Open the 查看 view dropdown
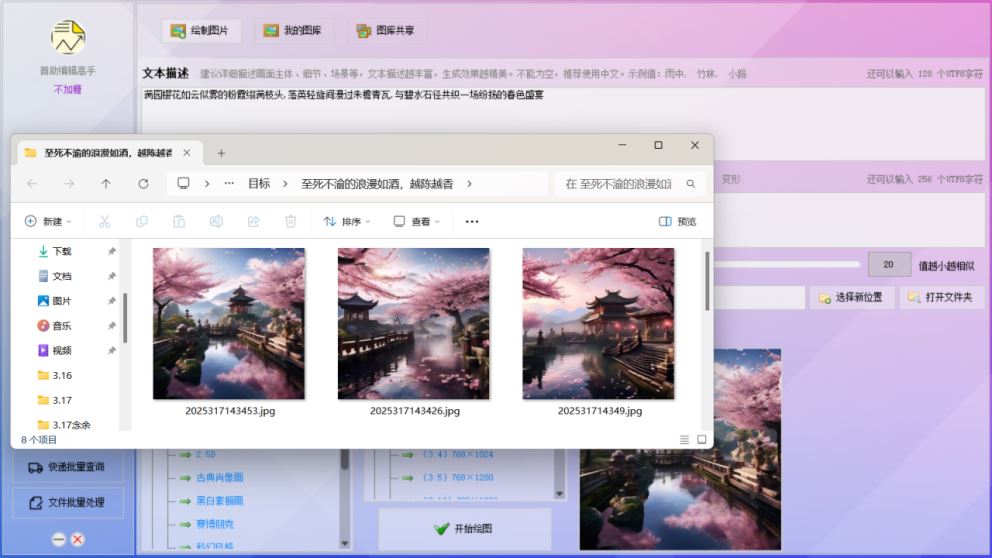 click(x=416, y=221)
